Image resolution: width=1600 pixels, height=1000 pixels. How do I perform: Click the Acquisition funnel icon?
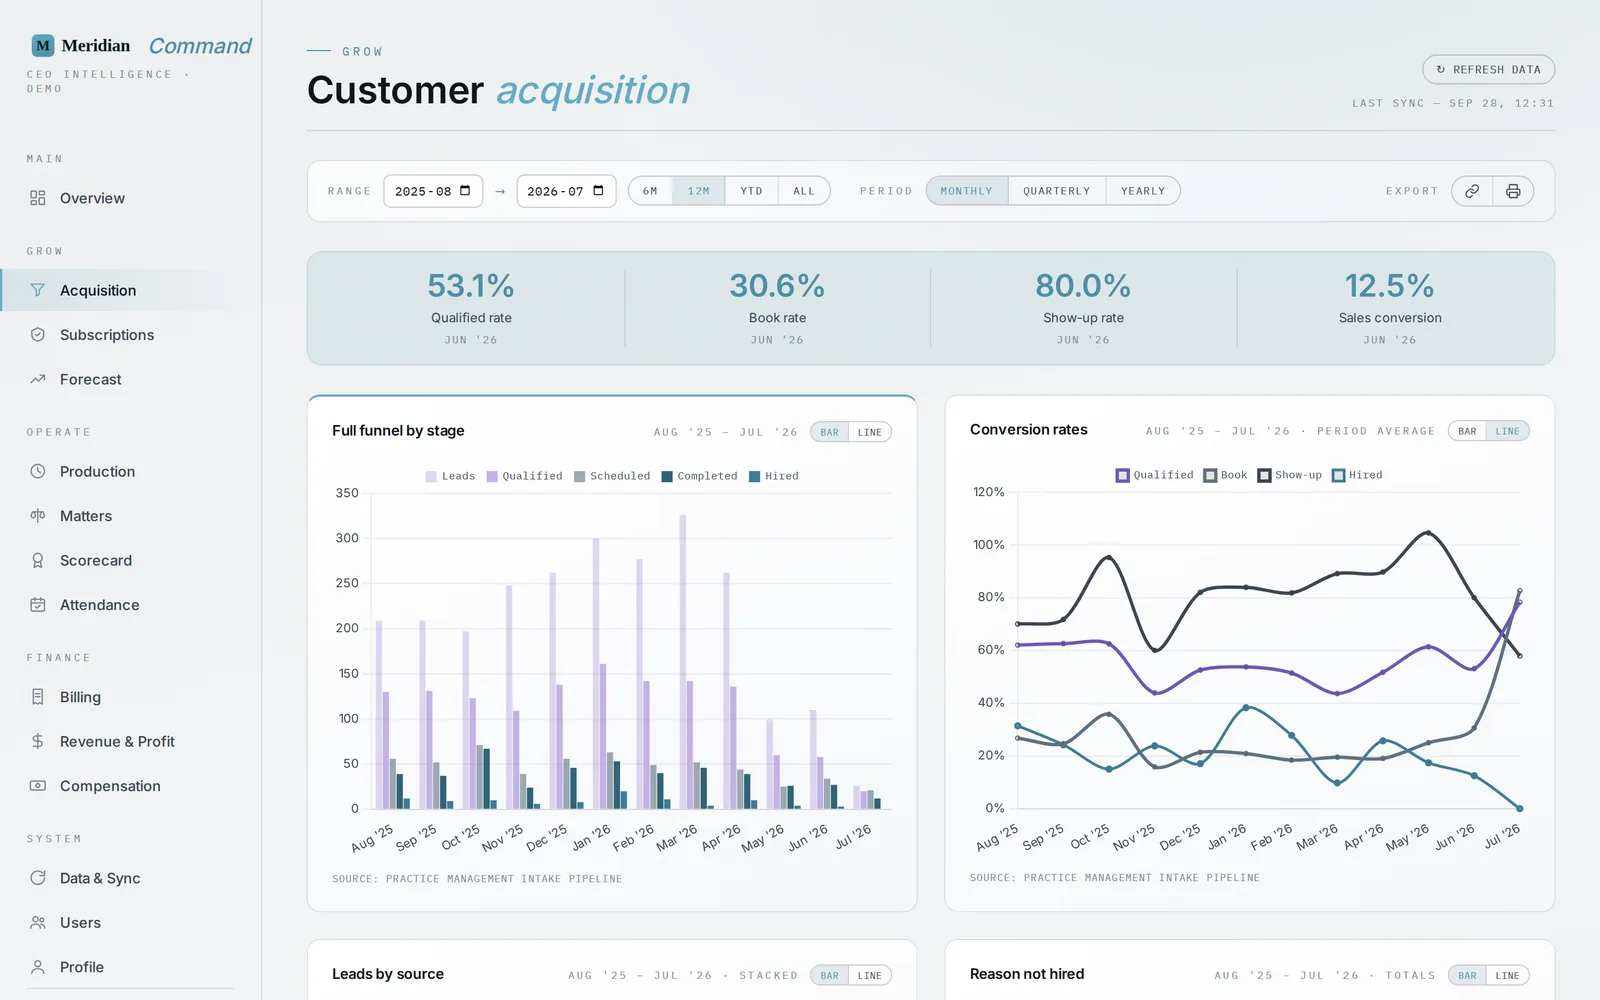pos(38,290)
